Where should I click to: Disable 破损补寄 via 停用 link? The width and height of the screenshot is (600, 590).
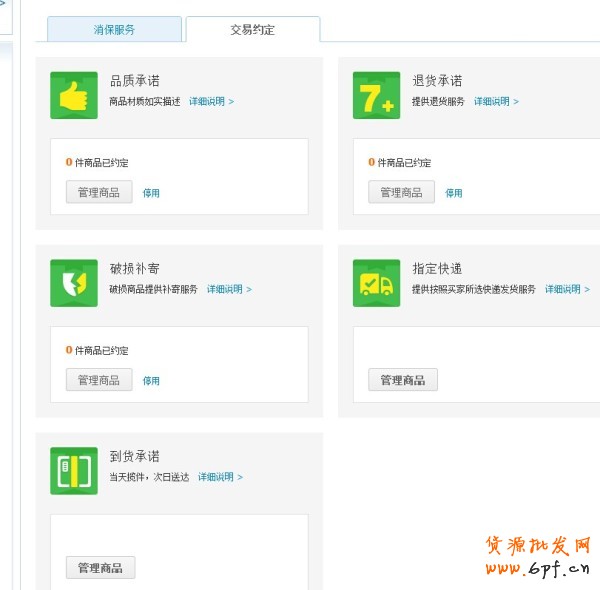click(151, 381)
